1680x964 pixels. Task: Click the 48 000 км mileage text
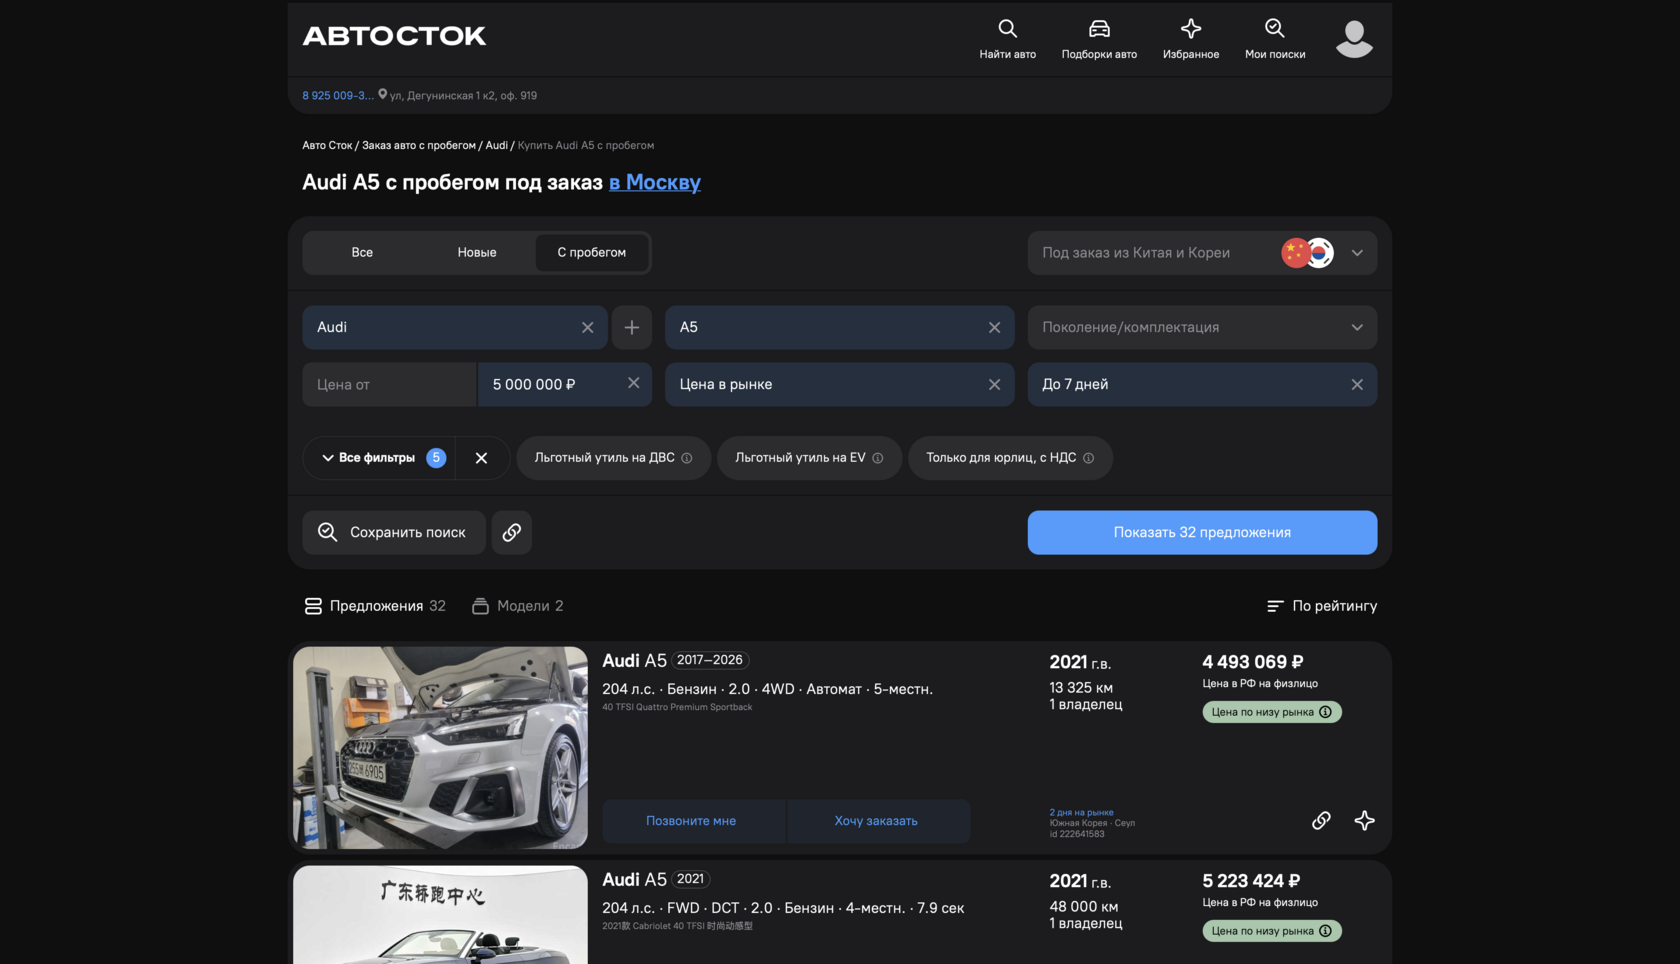click(x=1084, y=907)
